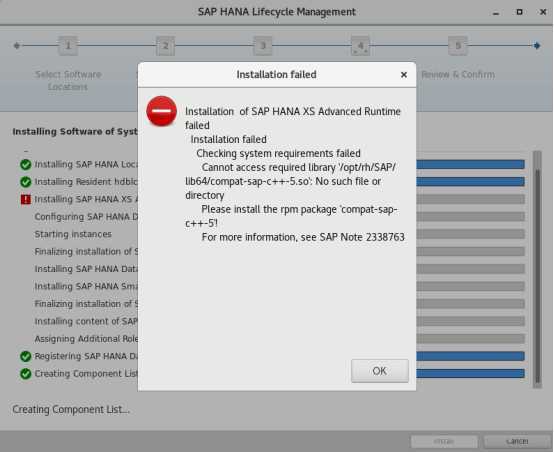Image resolution: width=554 pixels, height=452 pixels.
Task: Select wizard step 4 marker
Action: 360,46
